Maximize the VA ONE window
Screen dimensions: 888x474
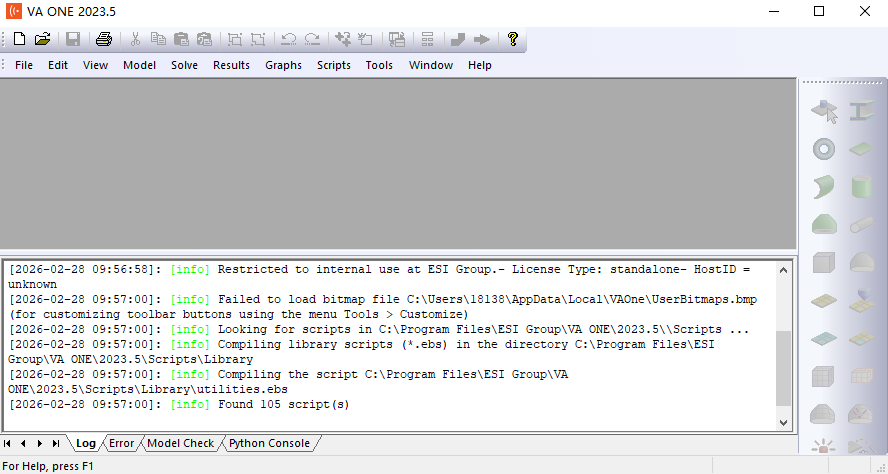[819, 11]
